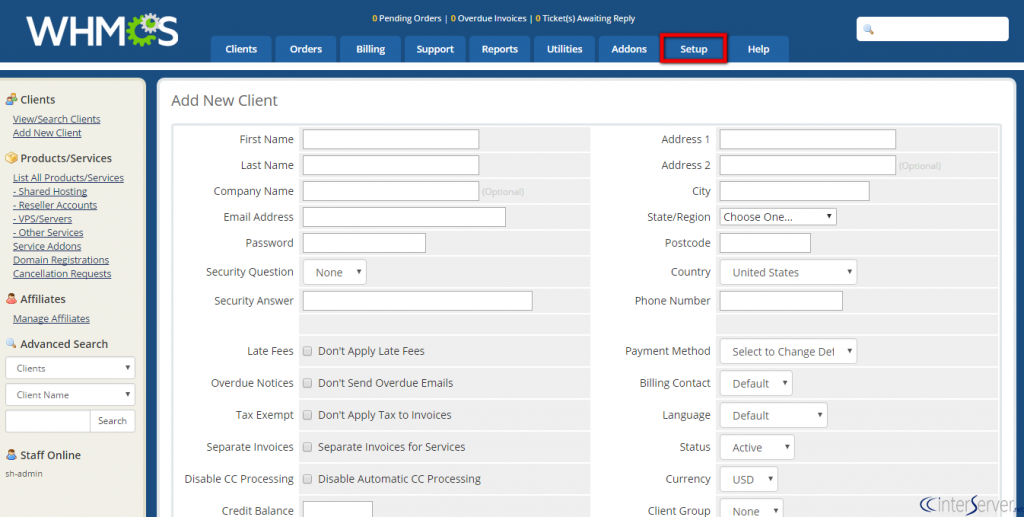Click the WHMCS logo

pyautogui.click(x=102, y=31)
